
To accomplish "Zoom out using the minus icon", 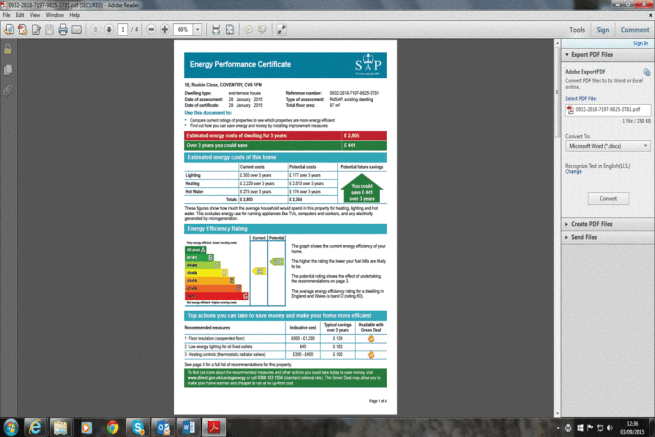I will (x=151, y=29).
